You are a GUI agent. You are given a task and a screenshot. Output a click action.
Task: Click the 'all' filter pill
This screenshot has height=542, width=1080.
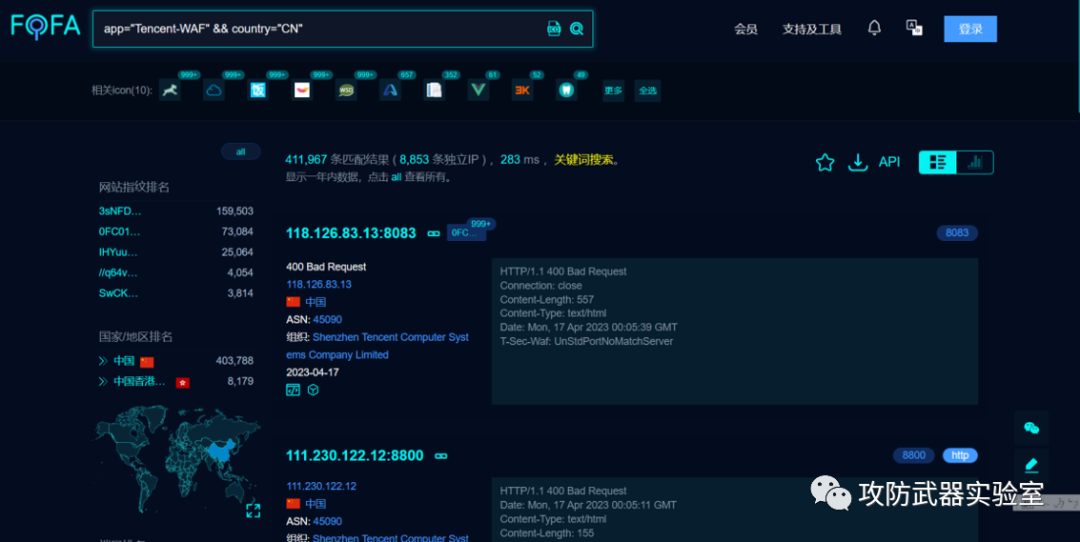(x=240, y=152)
